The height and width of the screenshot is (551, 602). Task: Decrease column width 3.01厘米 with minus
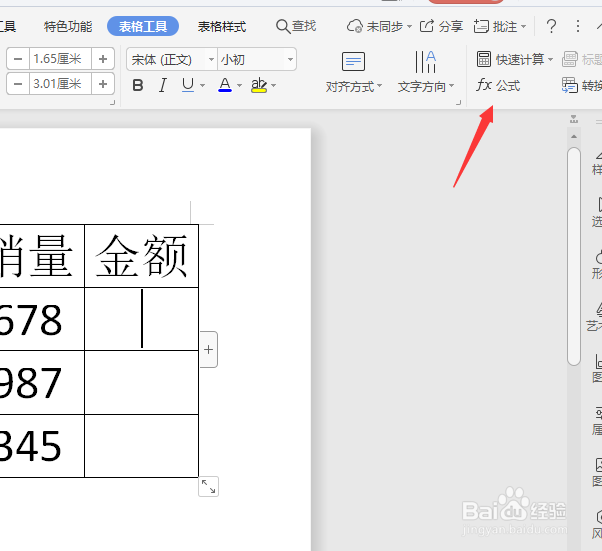18,84
